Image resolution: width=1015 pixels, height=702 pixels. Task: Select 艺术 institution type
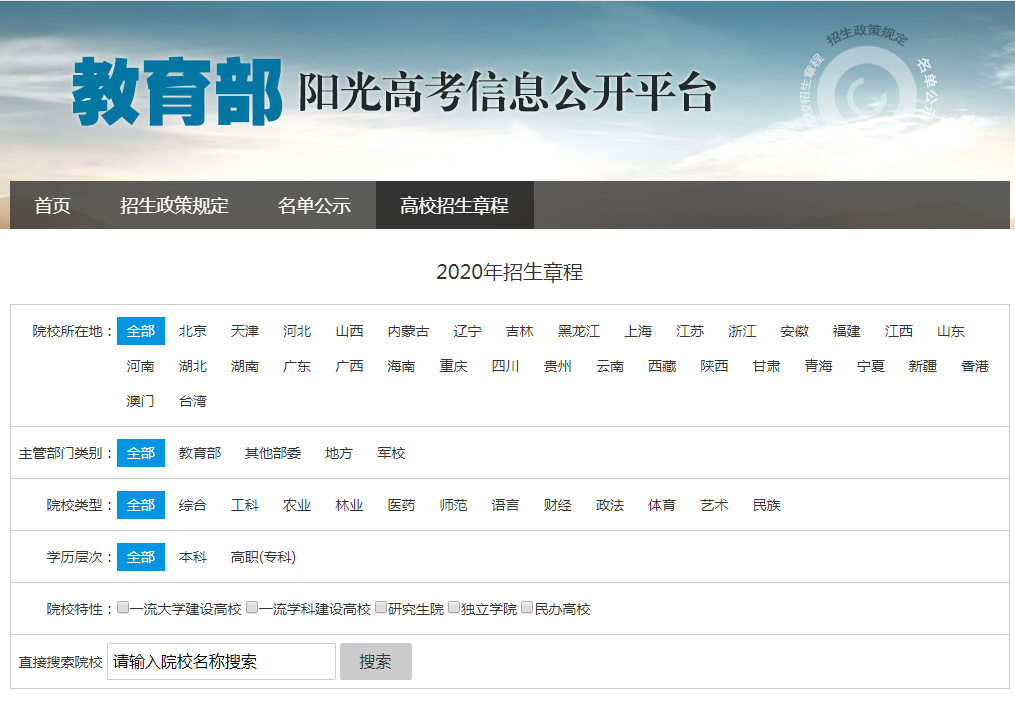pyautogui.click(x=715, y=504)
